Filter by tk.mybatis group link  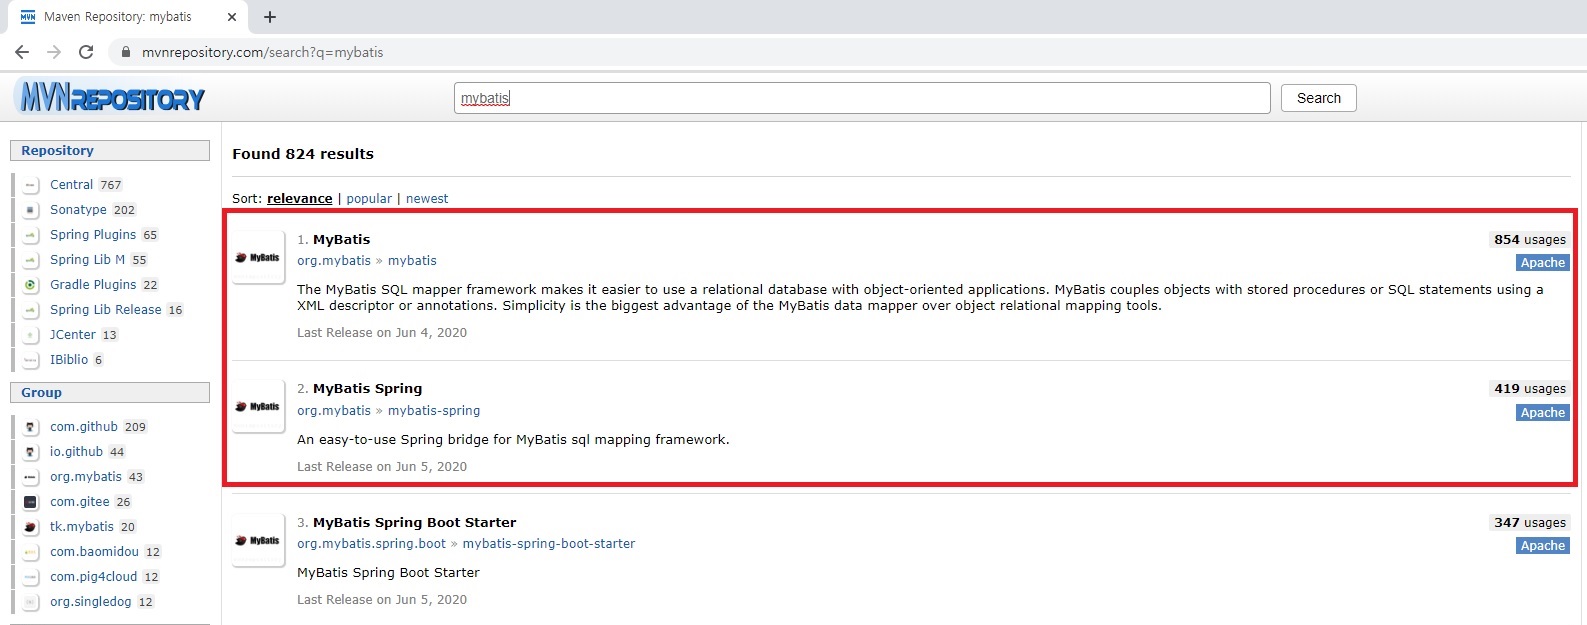[x=82, y=527]
